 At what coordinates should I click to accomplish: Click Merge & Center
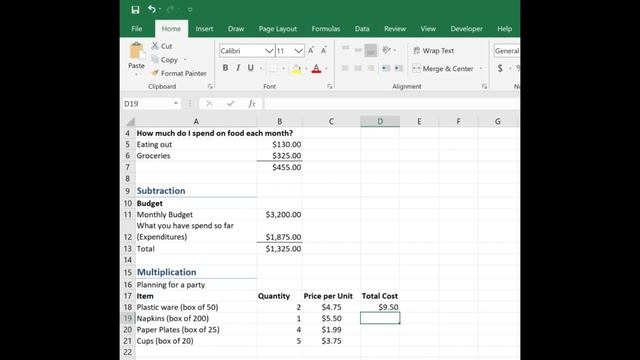pyautogui.click(x=443, y=69)
